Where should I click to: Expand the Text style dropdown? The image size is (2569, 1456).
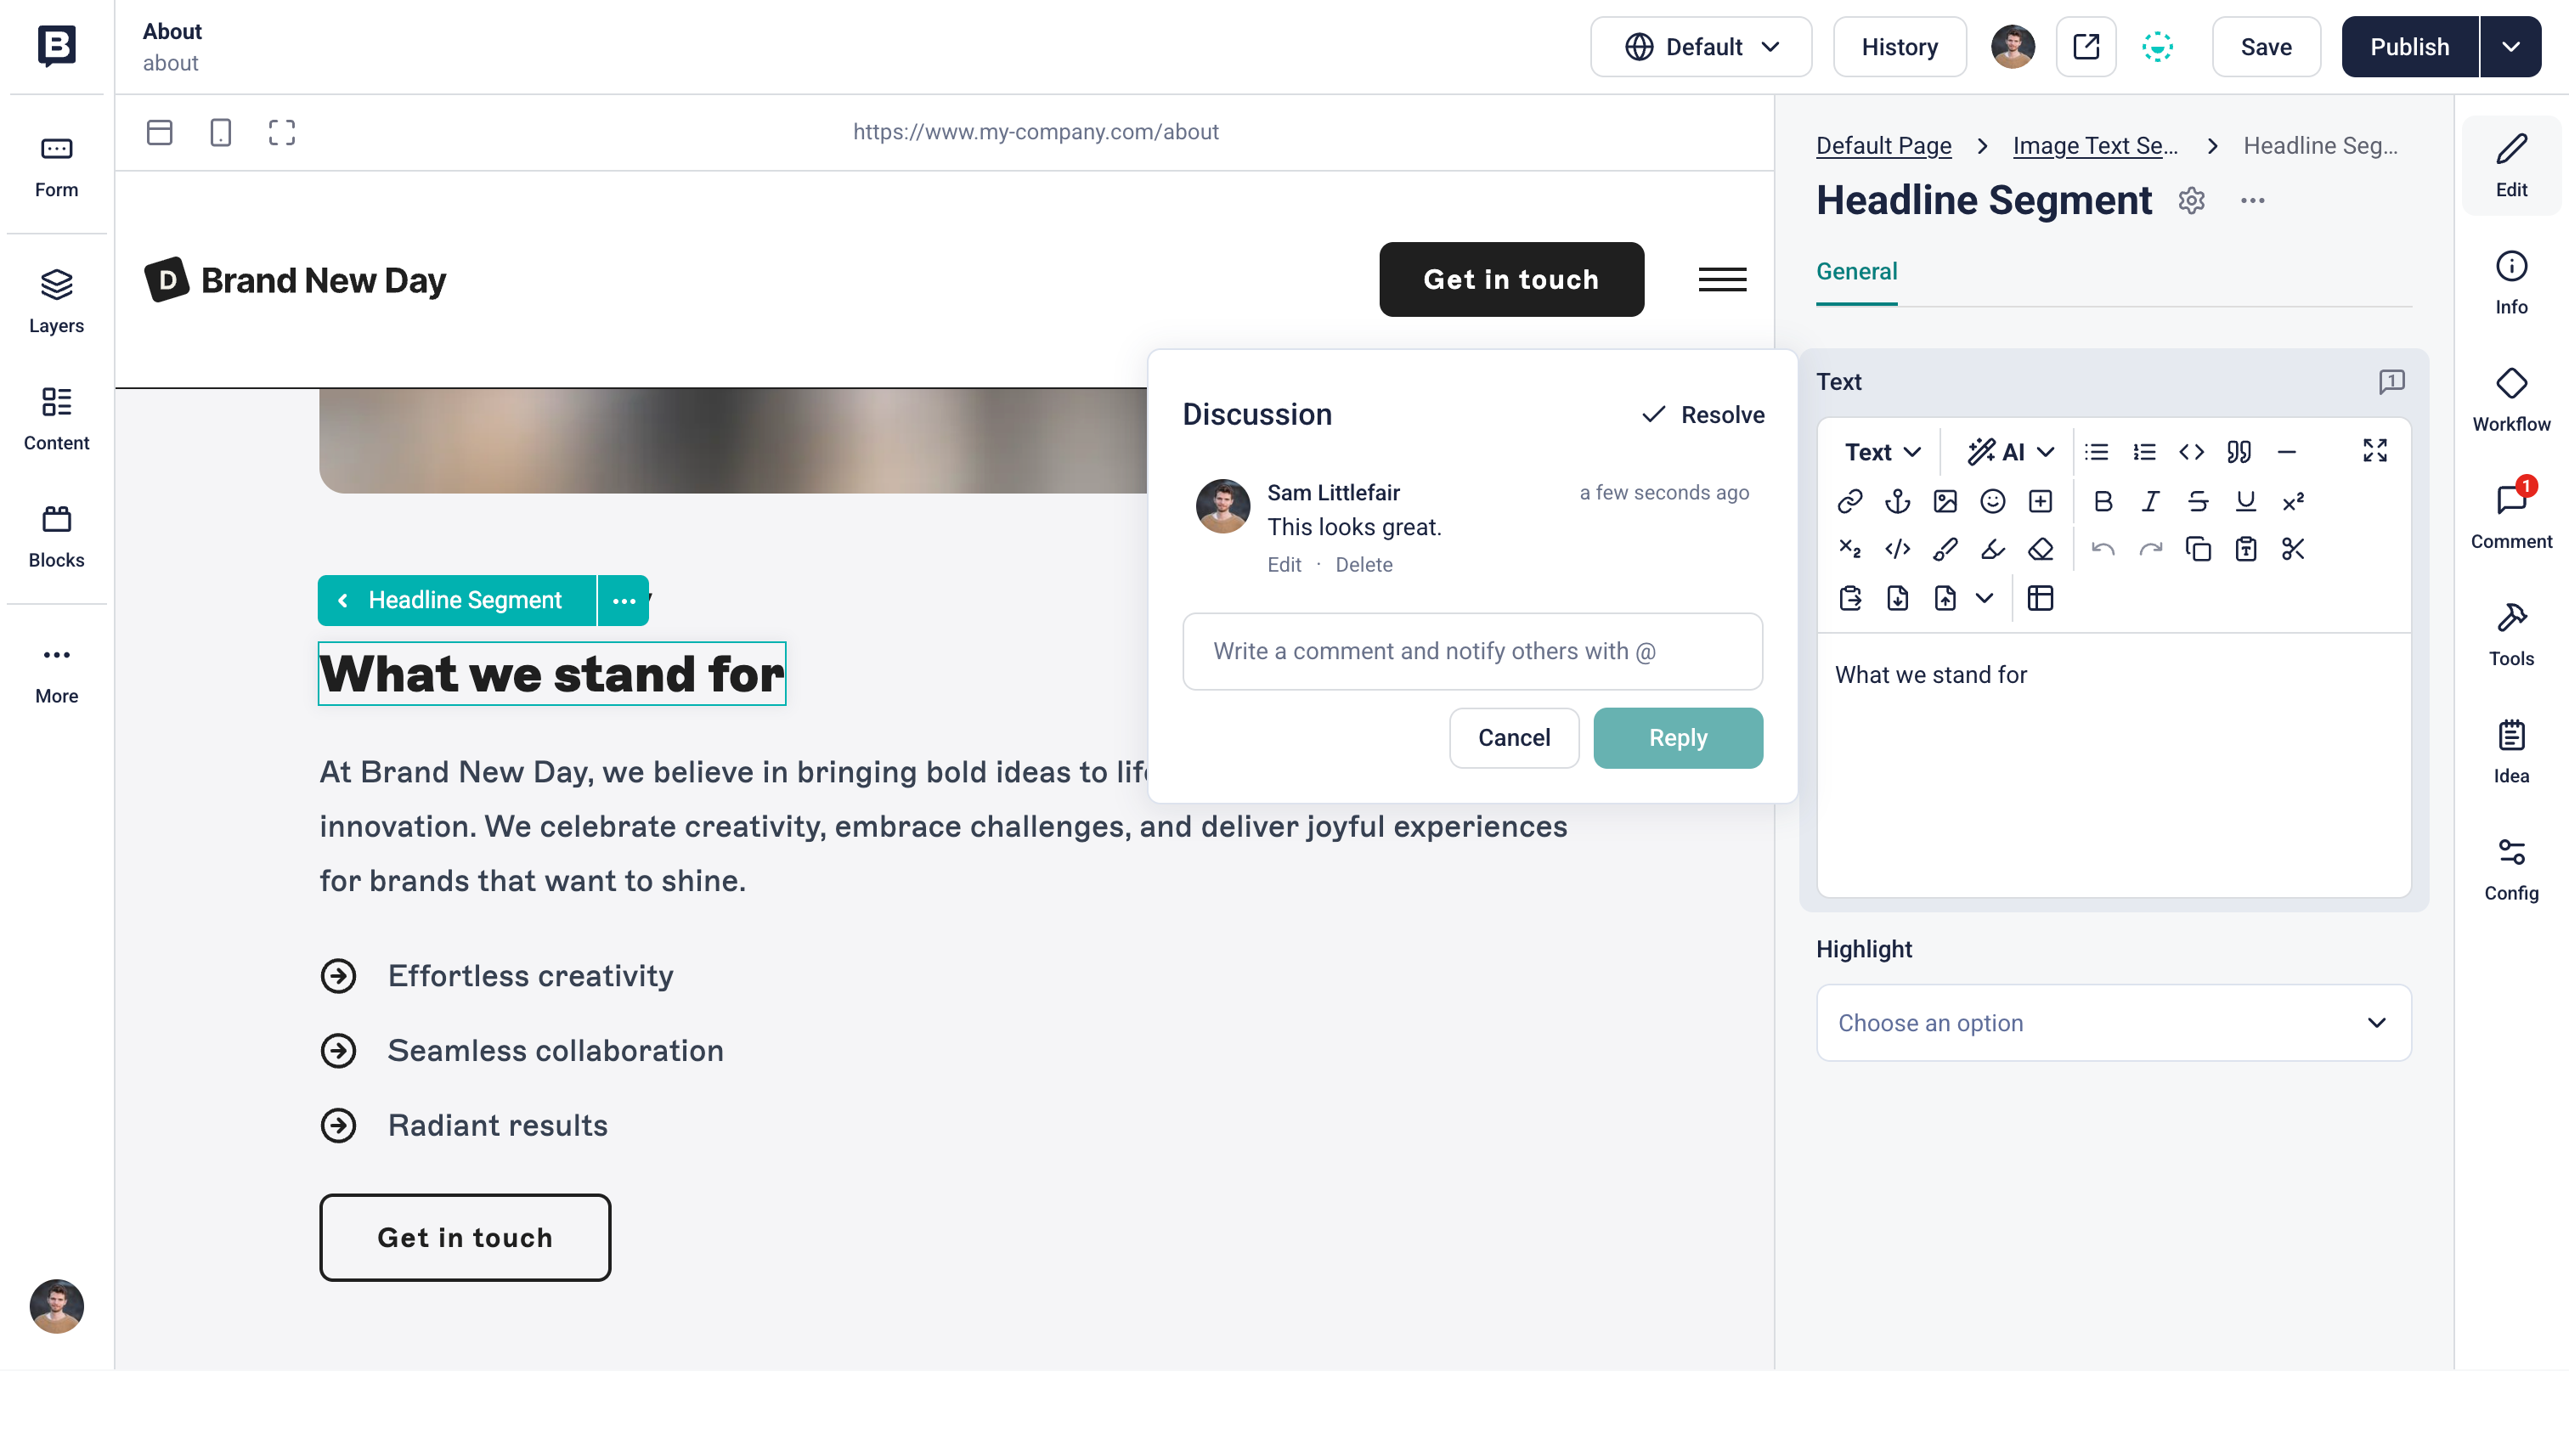coord(1882,452)
